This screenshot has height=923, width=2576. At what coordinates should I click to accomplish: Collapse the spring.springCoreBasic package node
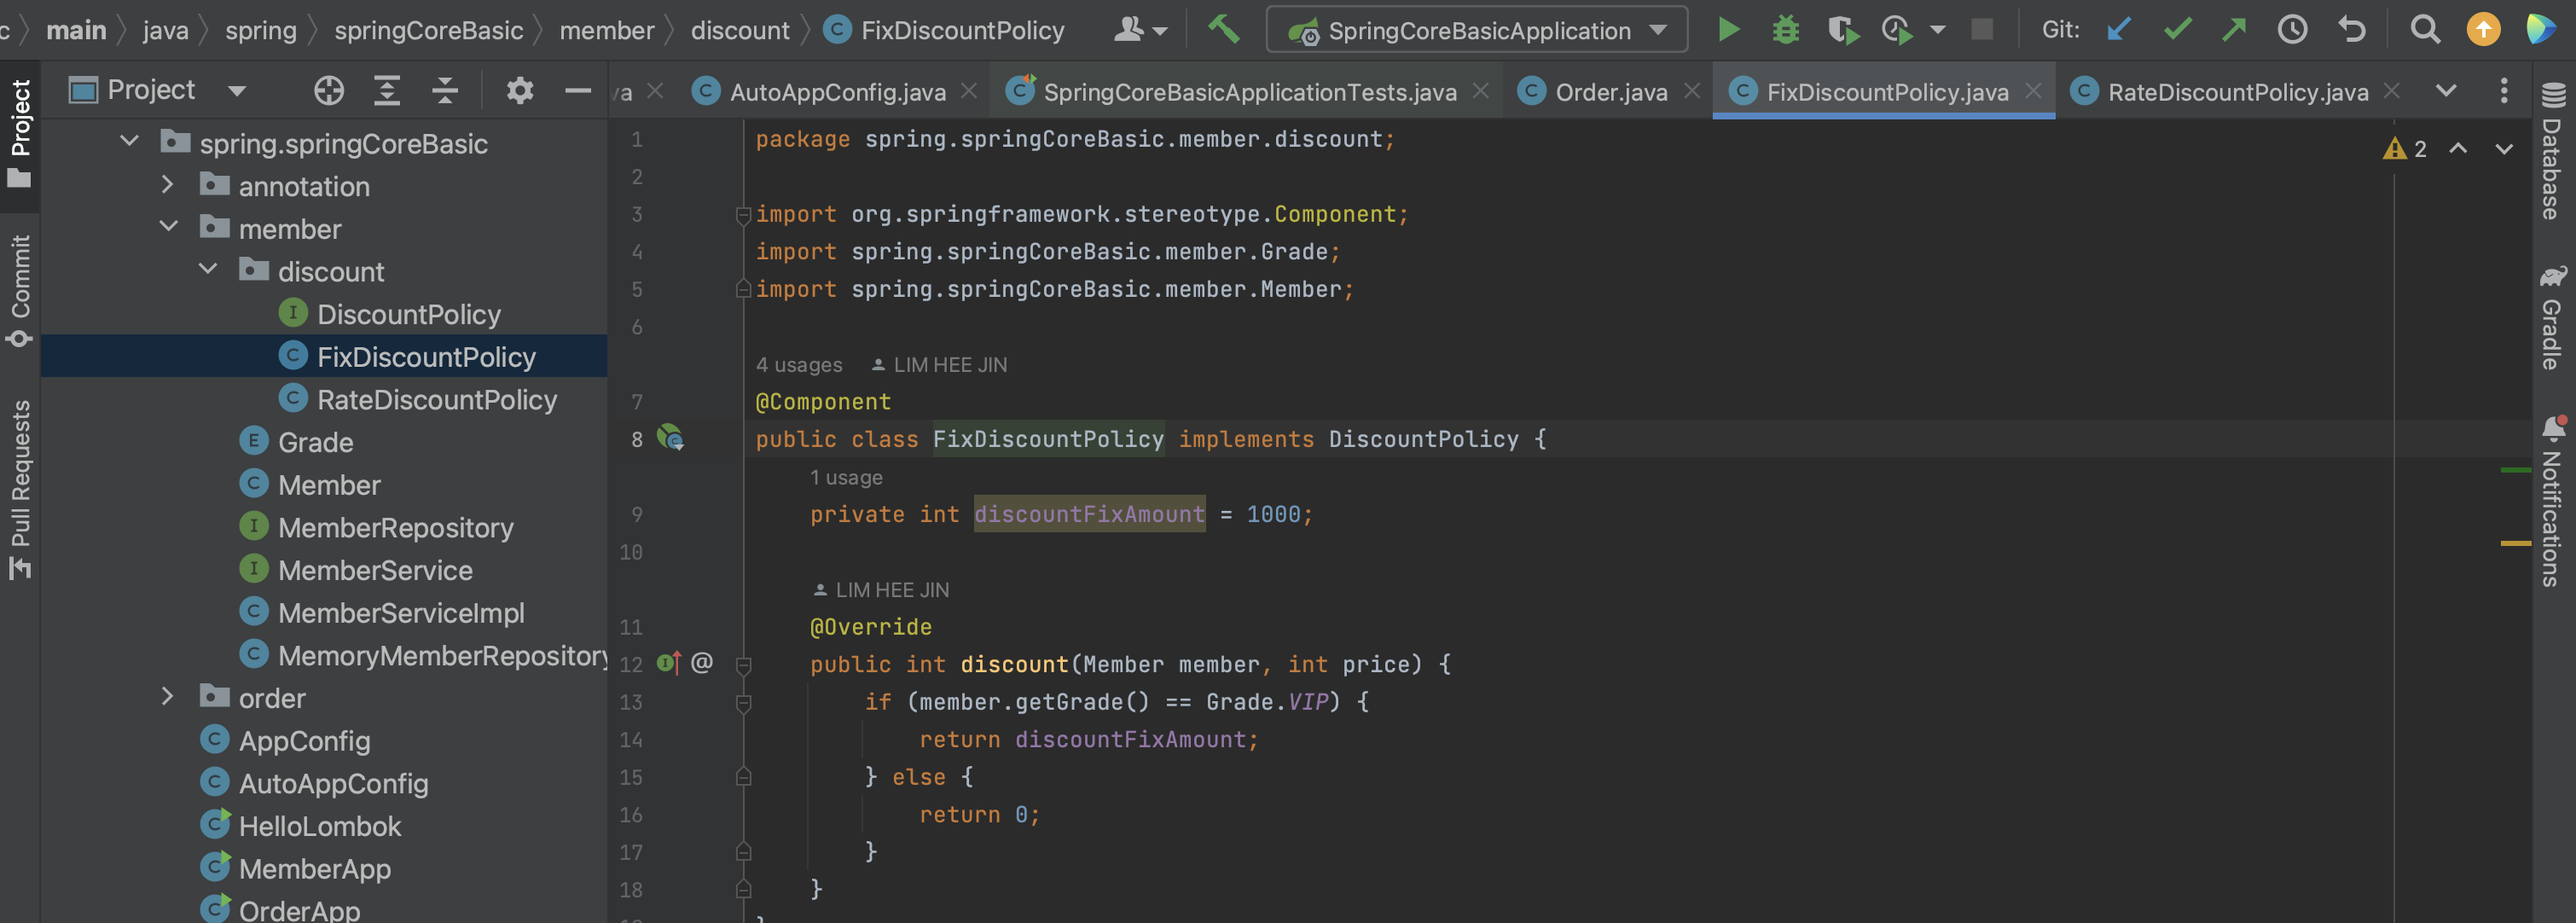tap(129, 141)
